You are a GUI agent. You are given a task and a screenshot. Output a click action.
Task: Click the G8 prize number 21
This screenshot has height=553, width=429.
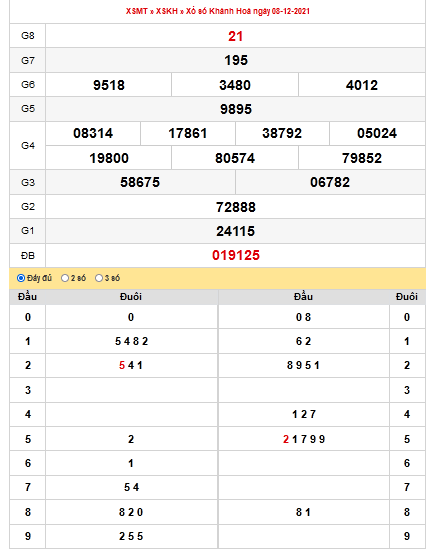[x=235, y=36]
